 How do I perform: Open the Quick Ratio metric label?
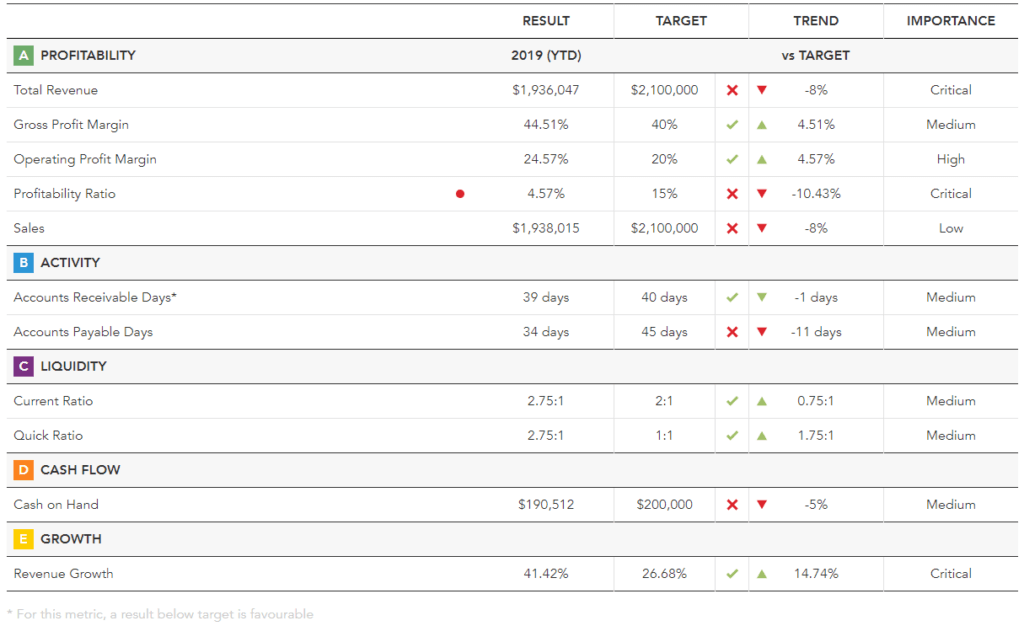pyautogui.click(x=48, y=436)
